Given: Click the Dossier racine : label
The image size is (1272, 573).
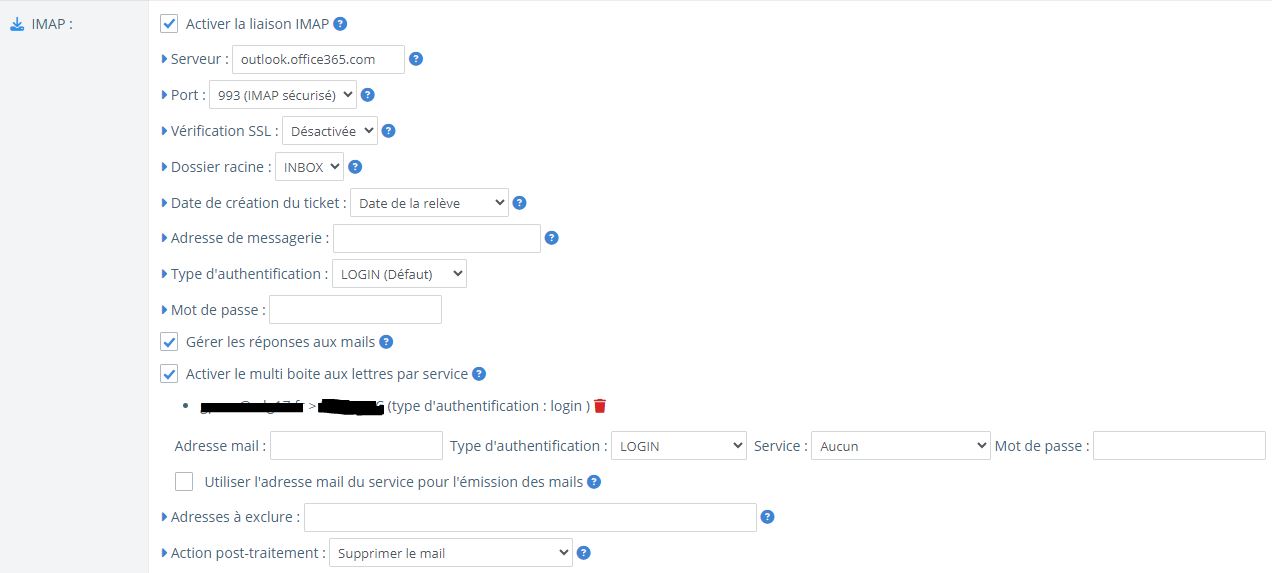Looking at the screenshot, I should coord(221,167).
